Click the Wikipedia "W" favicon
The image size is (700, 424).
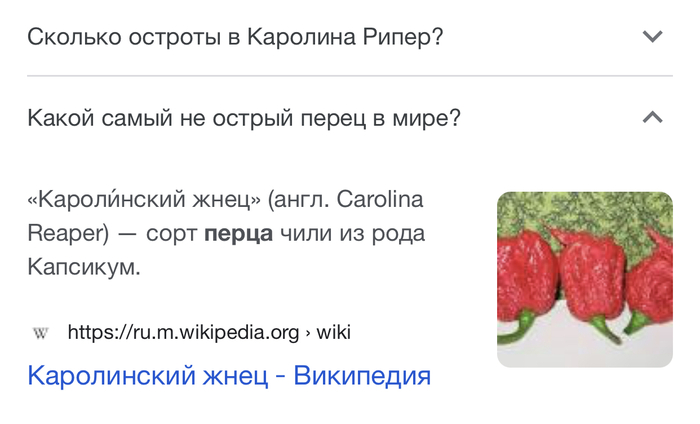pos(40,332)
